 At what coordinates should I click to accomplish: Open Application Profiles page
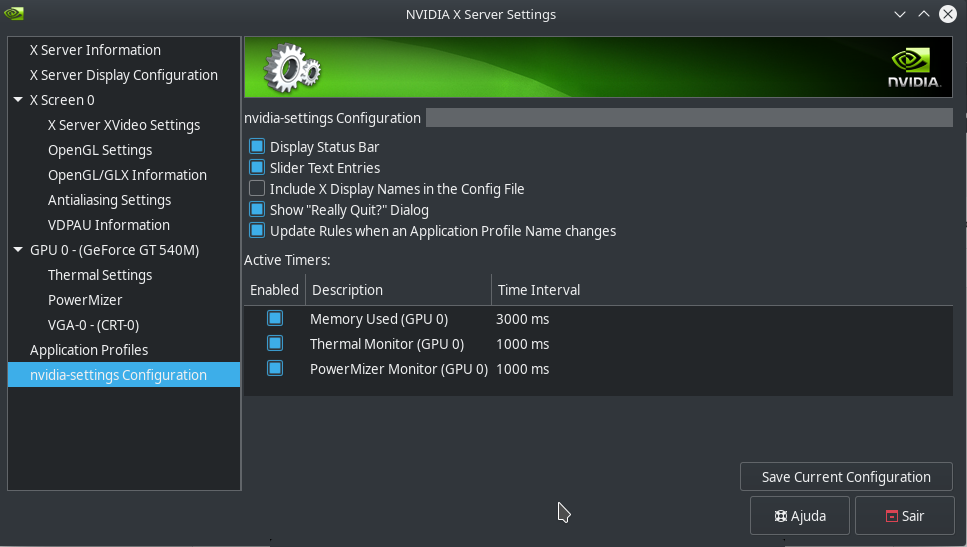(x=89, y=350)
